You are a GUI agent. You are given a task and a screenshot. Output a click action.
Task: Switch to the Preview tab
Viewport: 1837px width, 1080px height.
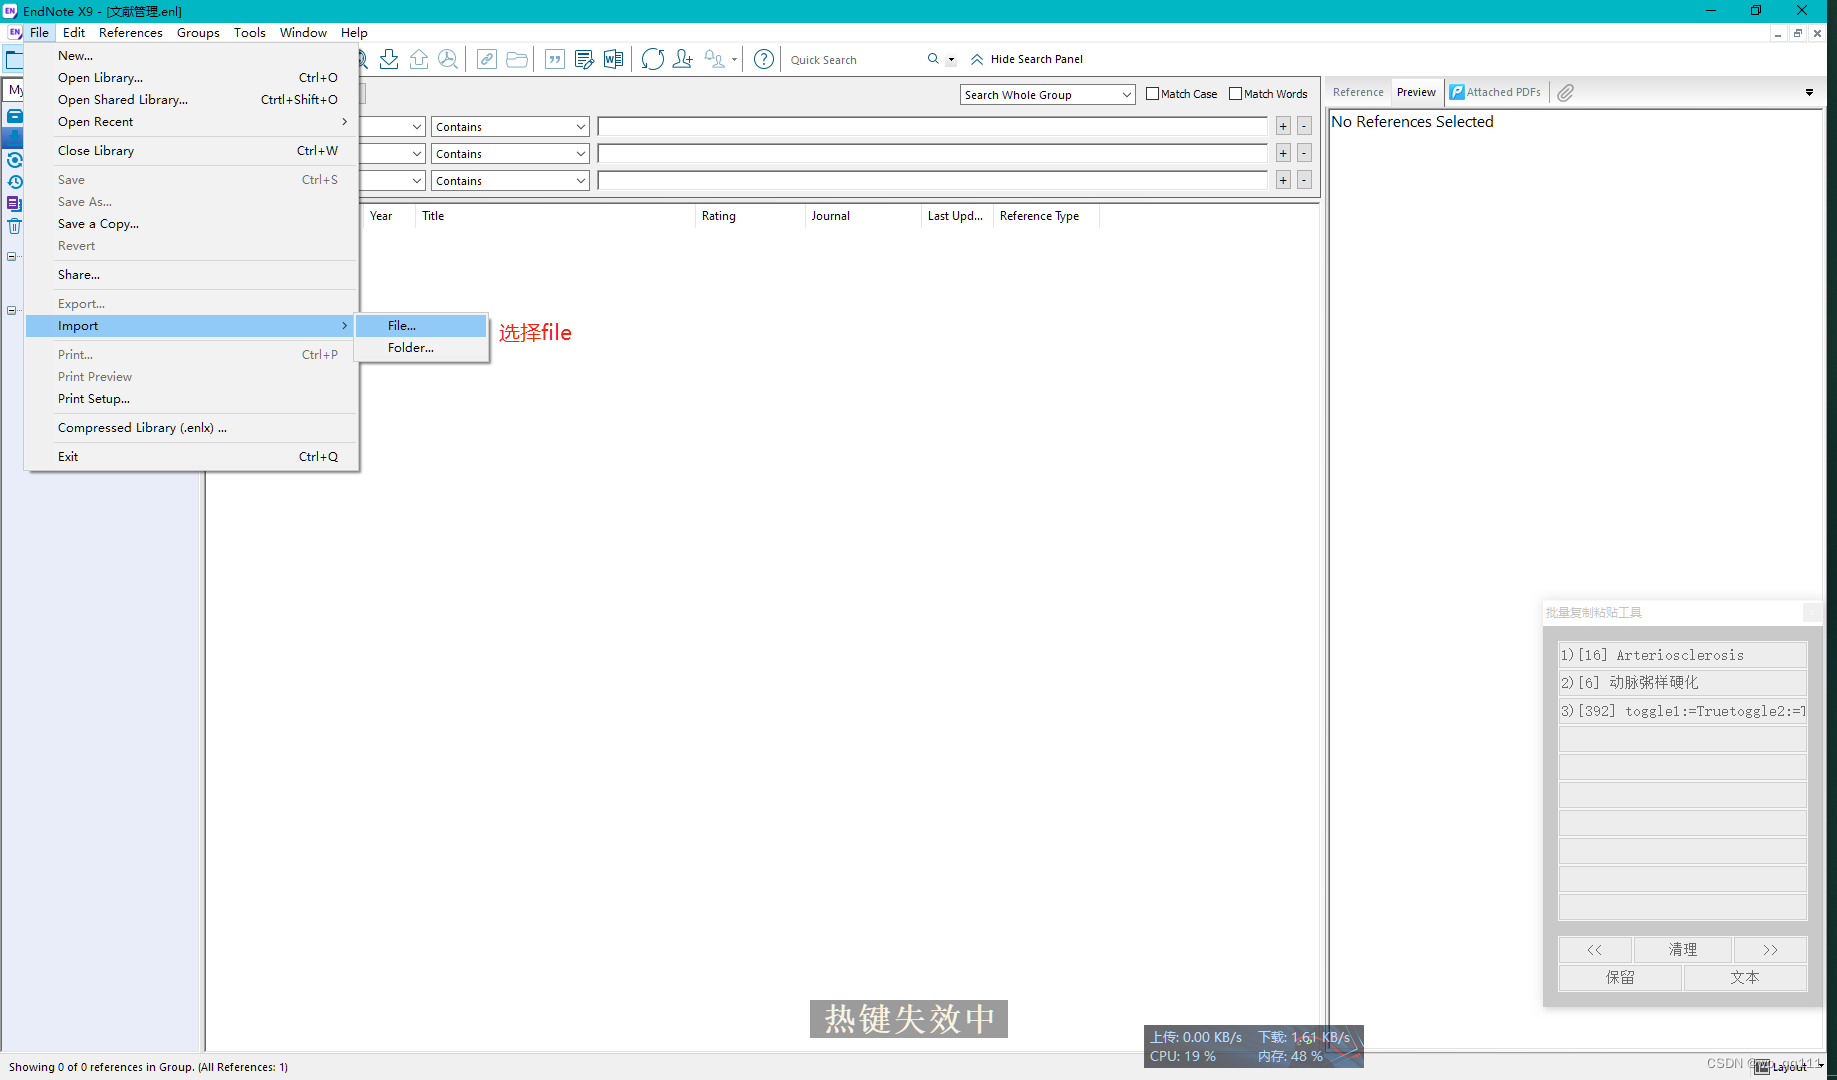pyautogui.click(x=1416, y=92)
